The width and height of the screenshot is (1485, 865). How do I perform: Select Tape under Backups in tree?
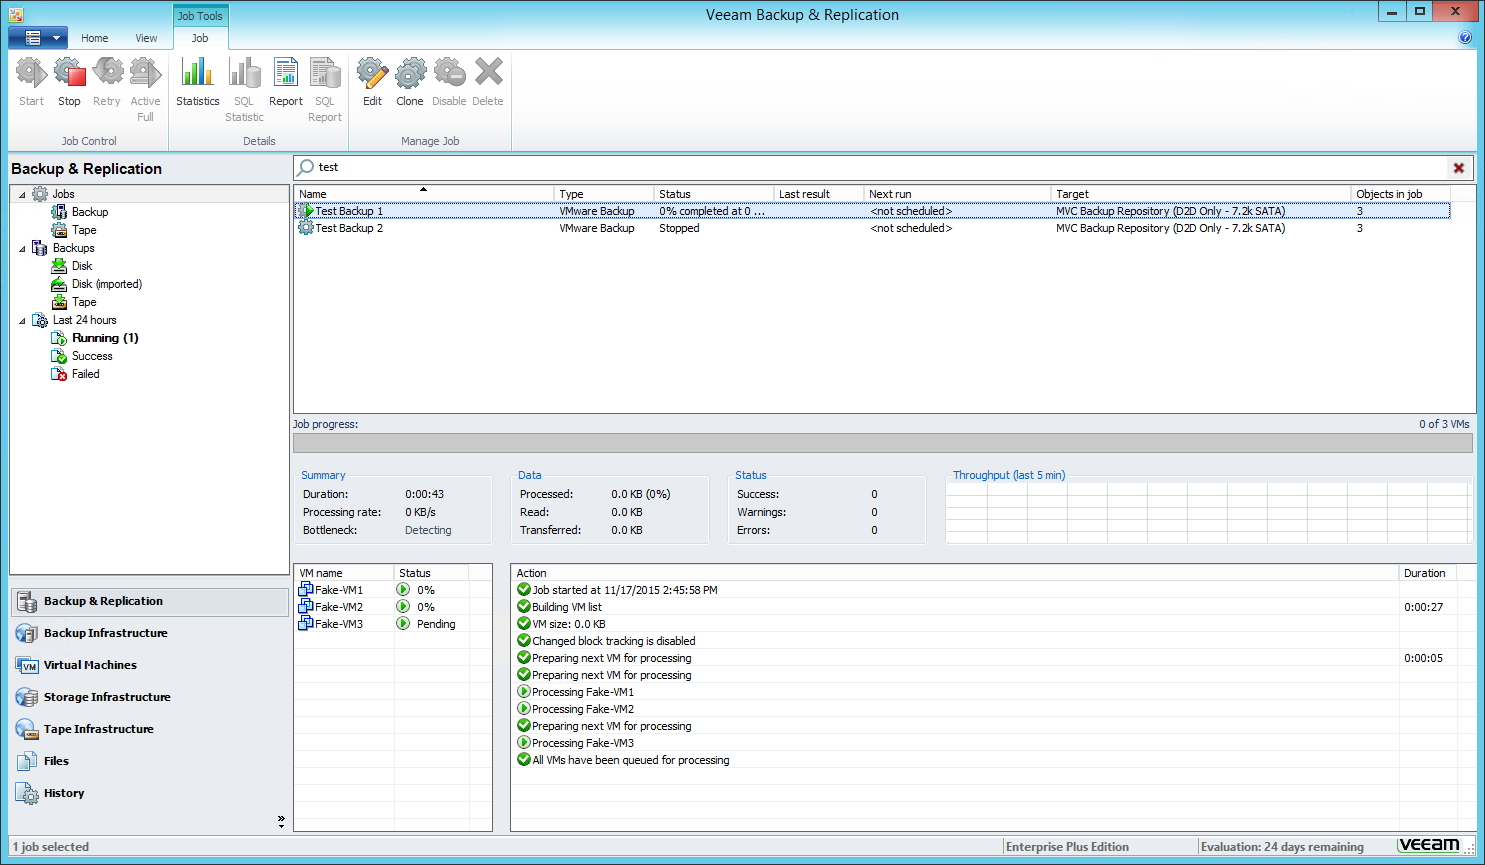pos(84,302)
